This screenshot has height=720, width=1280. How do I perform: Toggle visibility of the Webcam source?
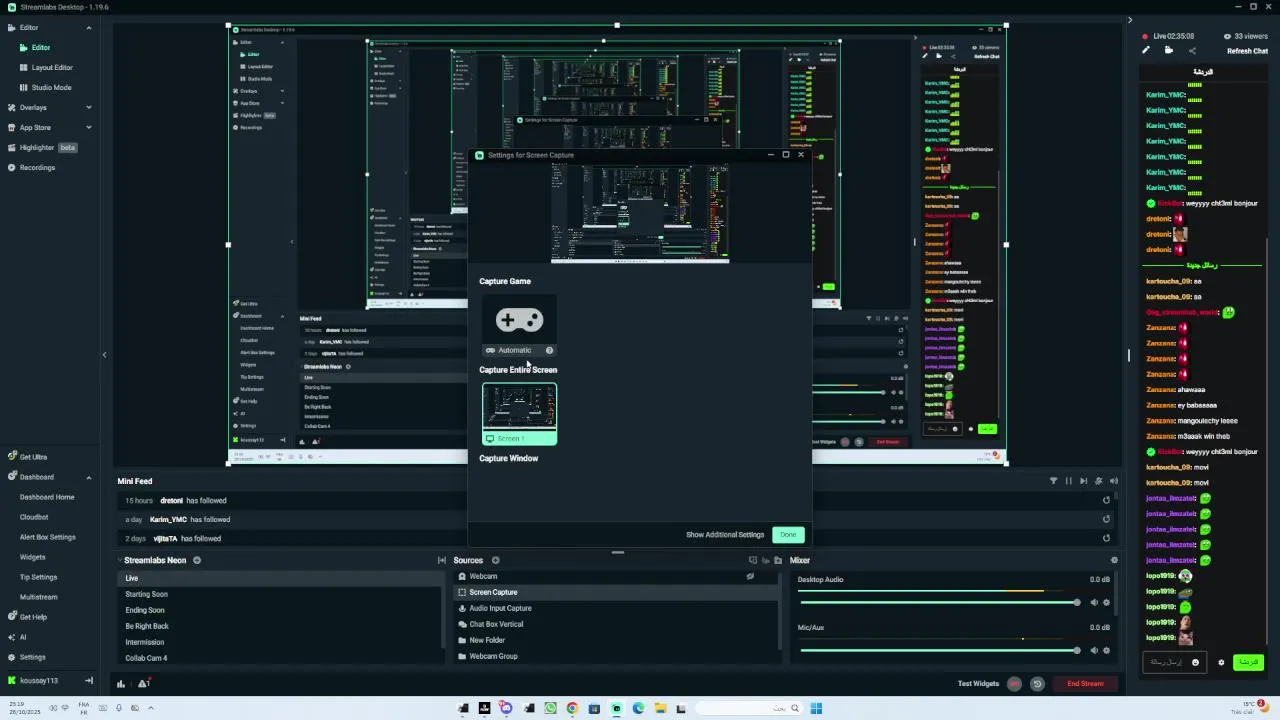point(750,576)
